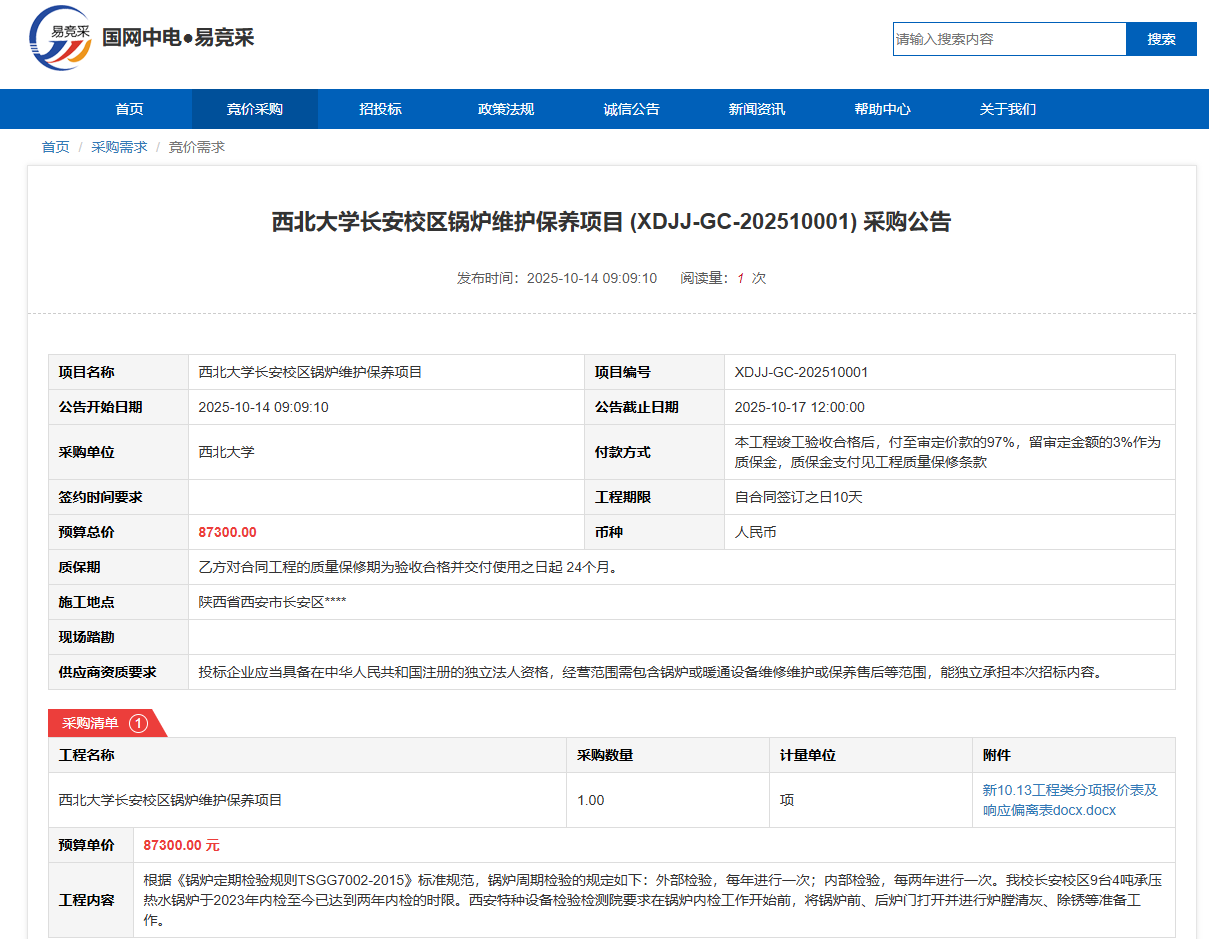Screen dimensions: 1209x939
Task: Open the 招投标 menu item
Action: click(x=380, y=109)
